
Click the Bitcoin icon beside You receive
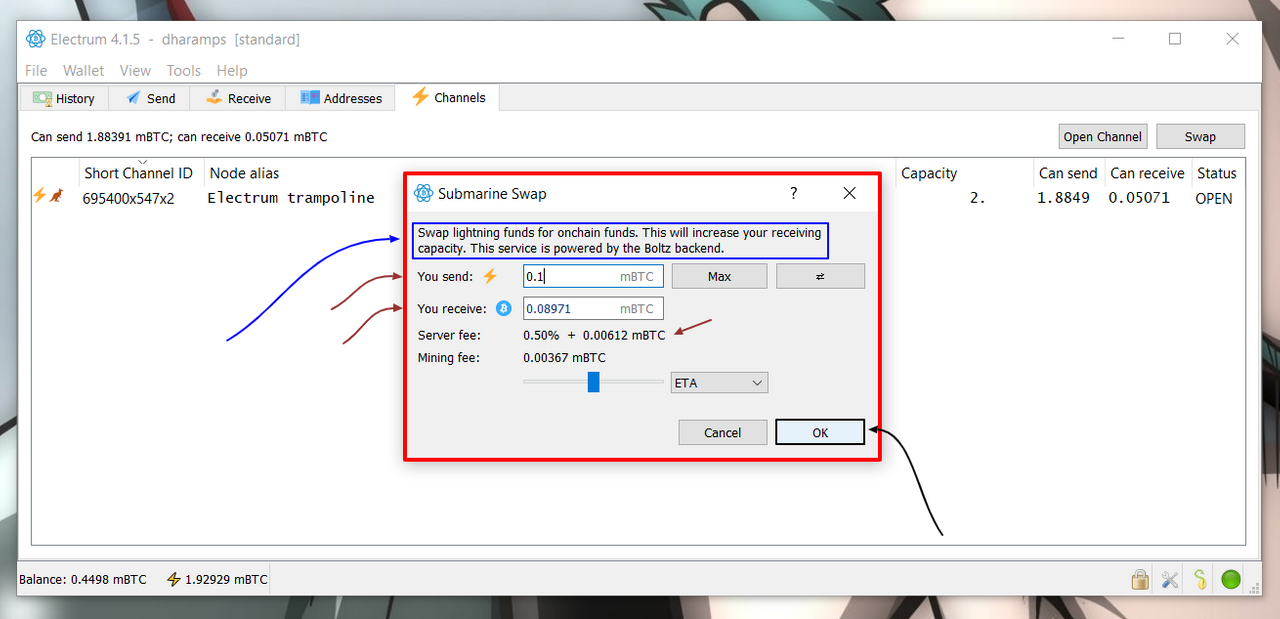pos(504,308)
